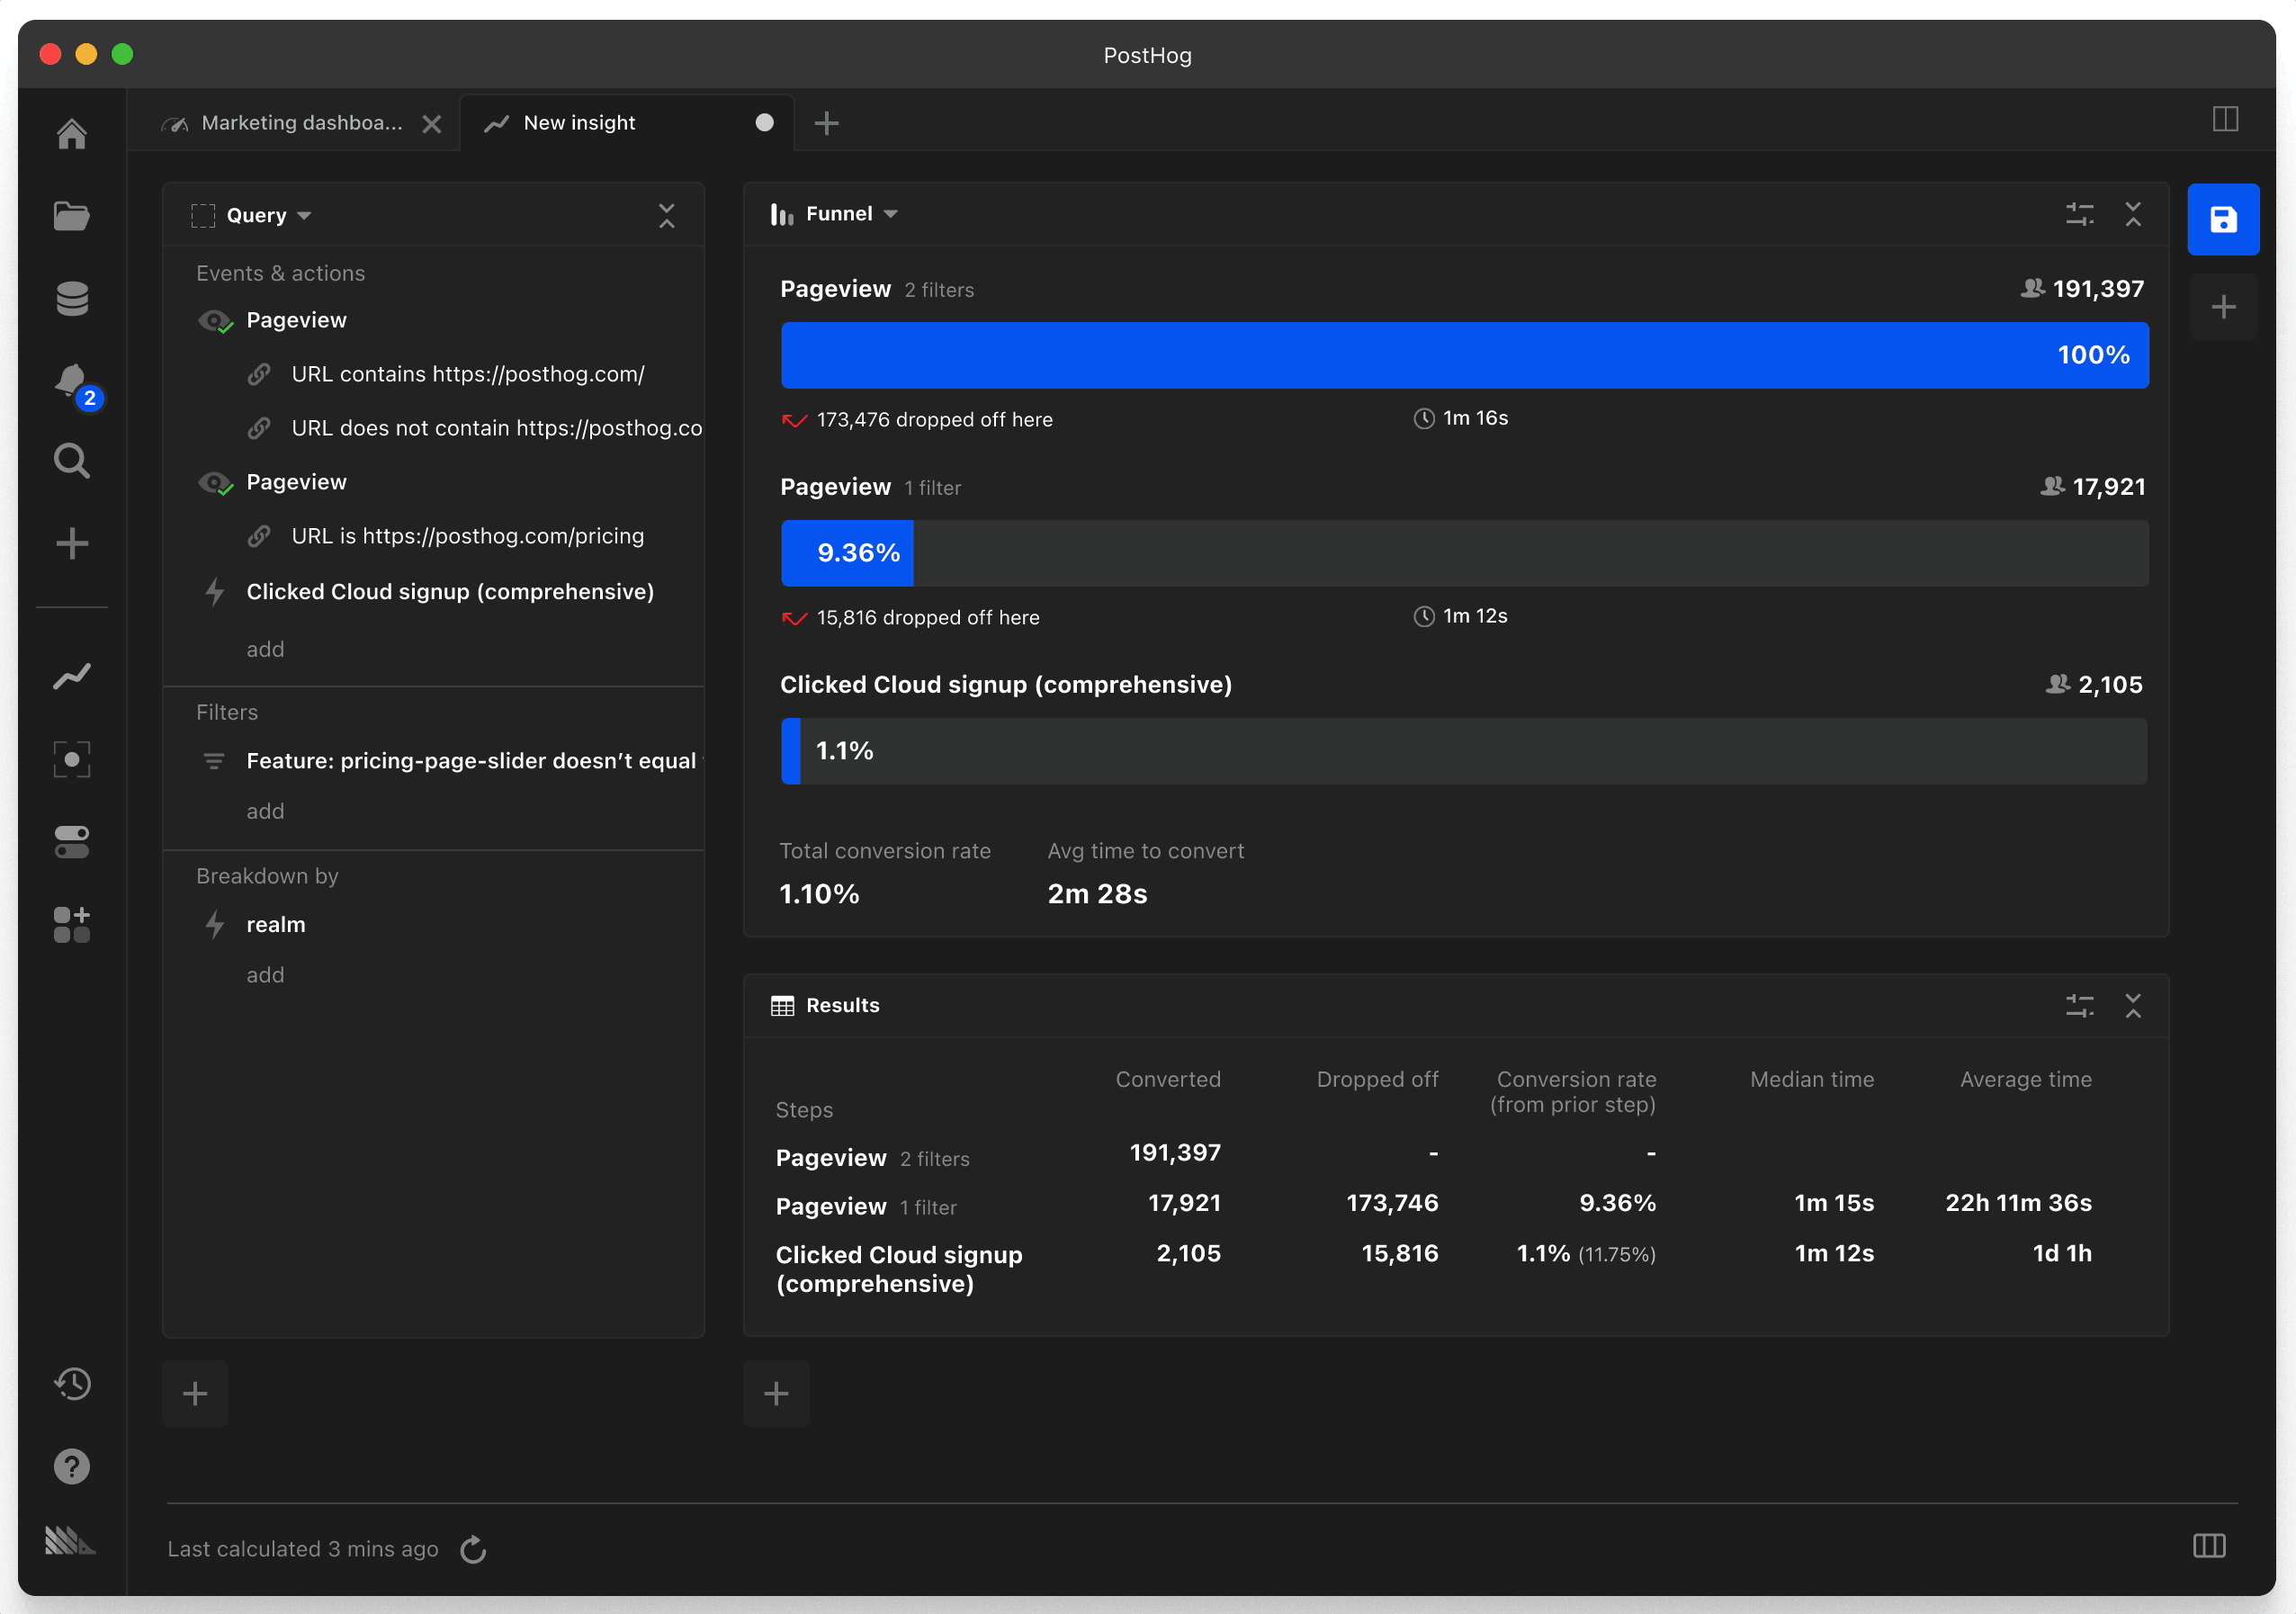Add a new event under Events & actions
This screenshot has height=1614, width=2296.
point(265,649)
